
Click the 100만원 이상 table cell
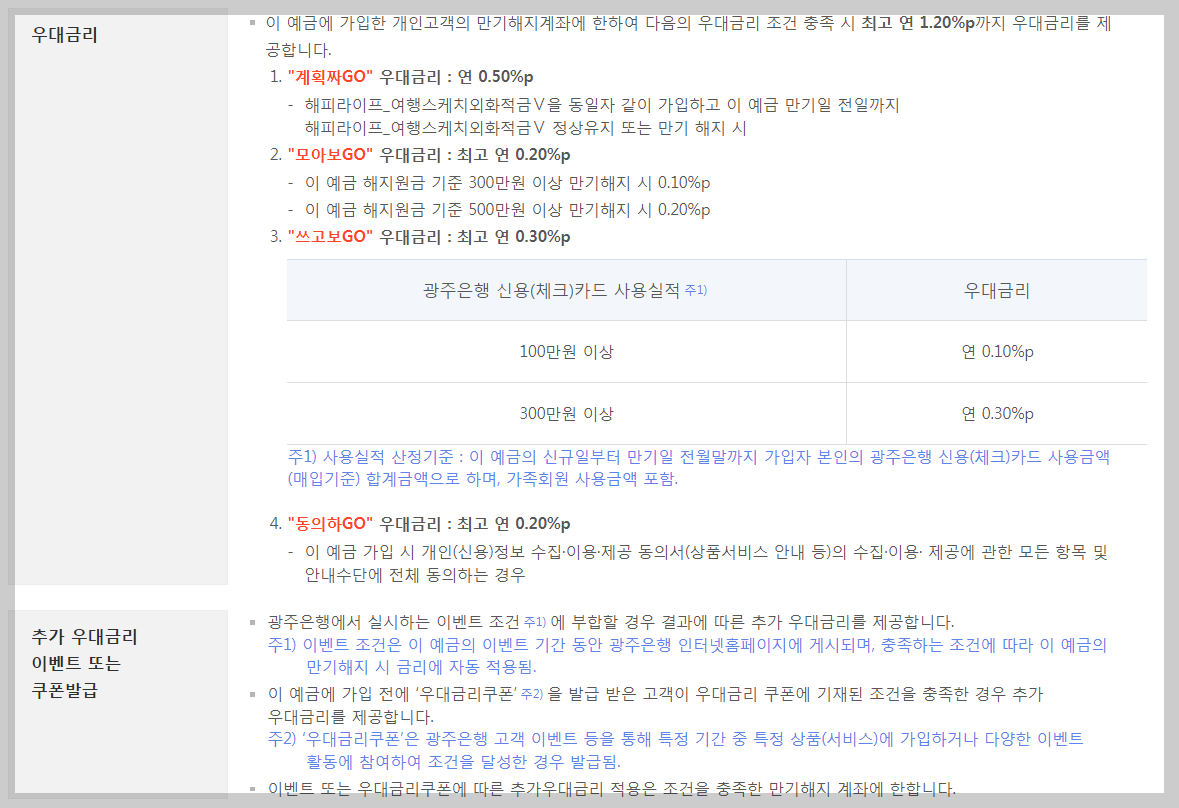(x=566, y=352)
